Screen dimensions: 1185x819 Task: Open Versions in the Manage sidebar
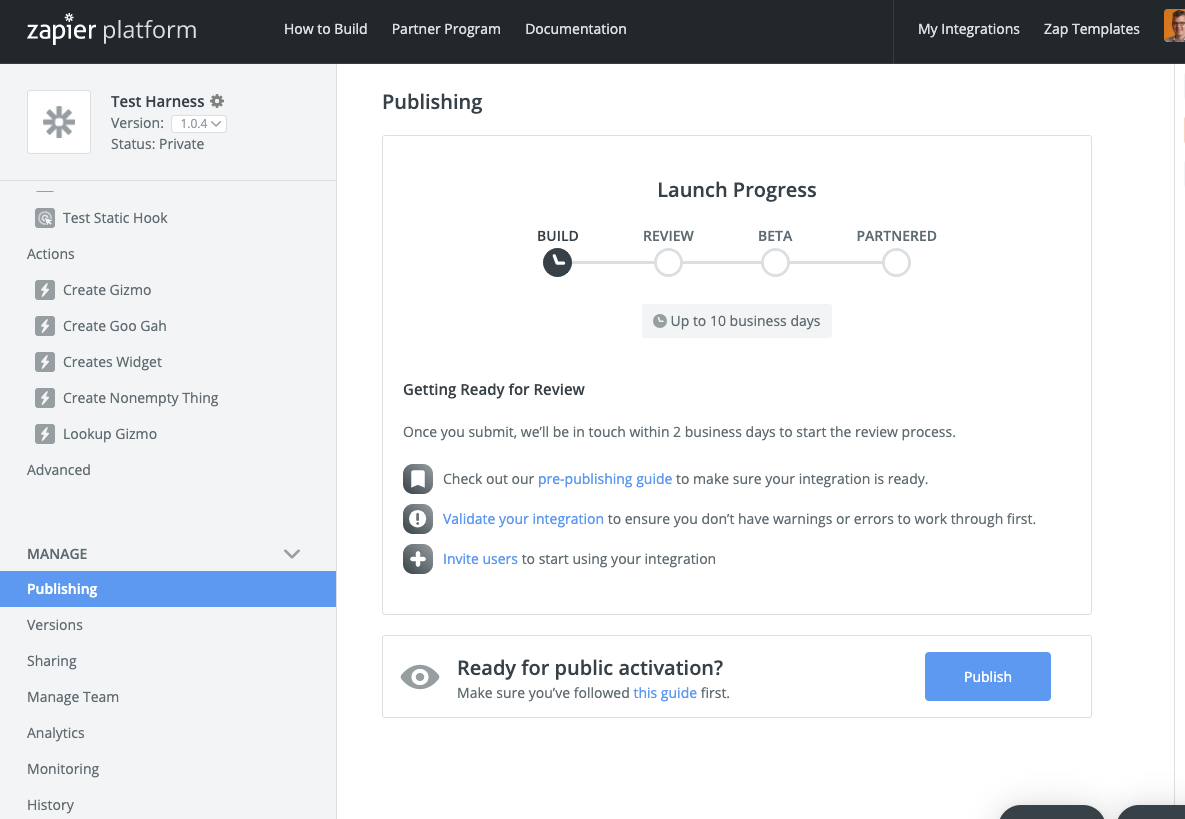[55, 625]
